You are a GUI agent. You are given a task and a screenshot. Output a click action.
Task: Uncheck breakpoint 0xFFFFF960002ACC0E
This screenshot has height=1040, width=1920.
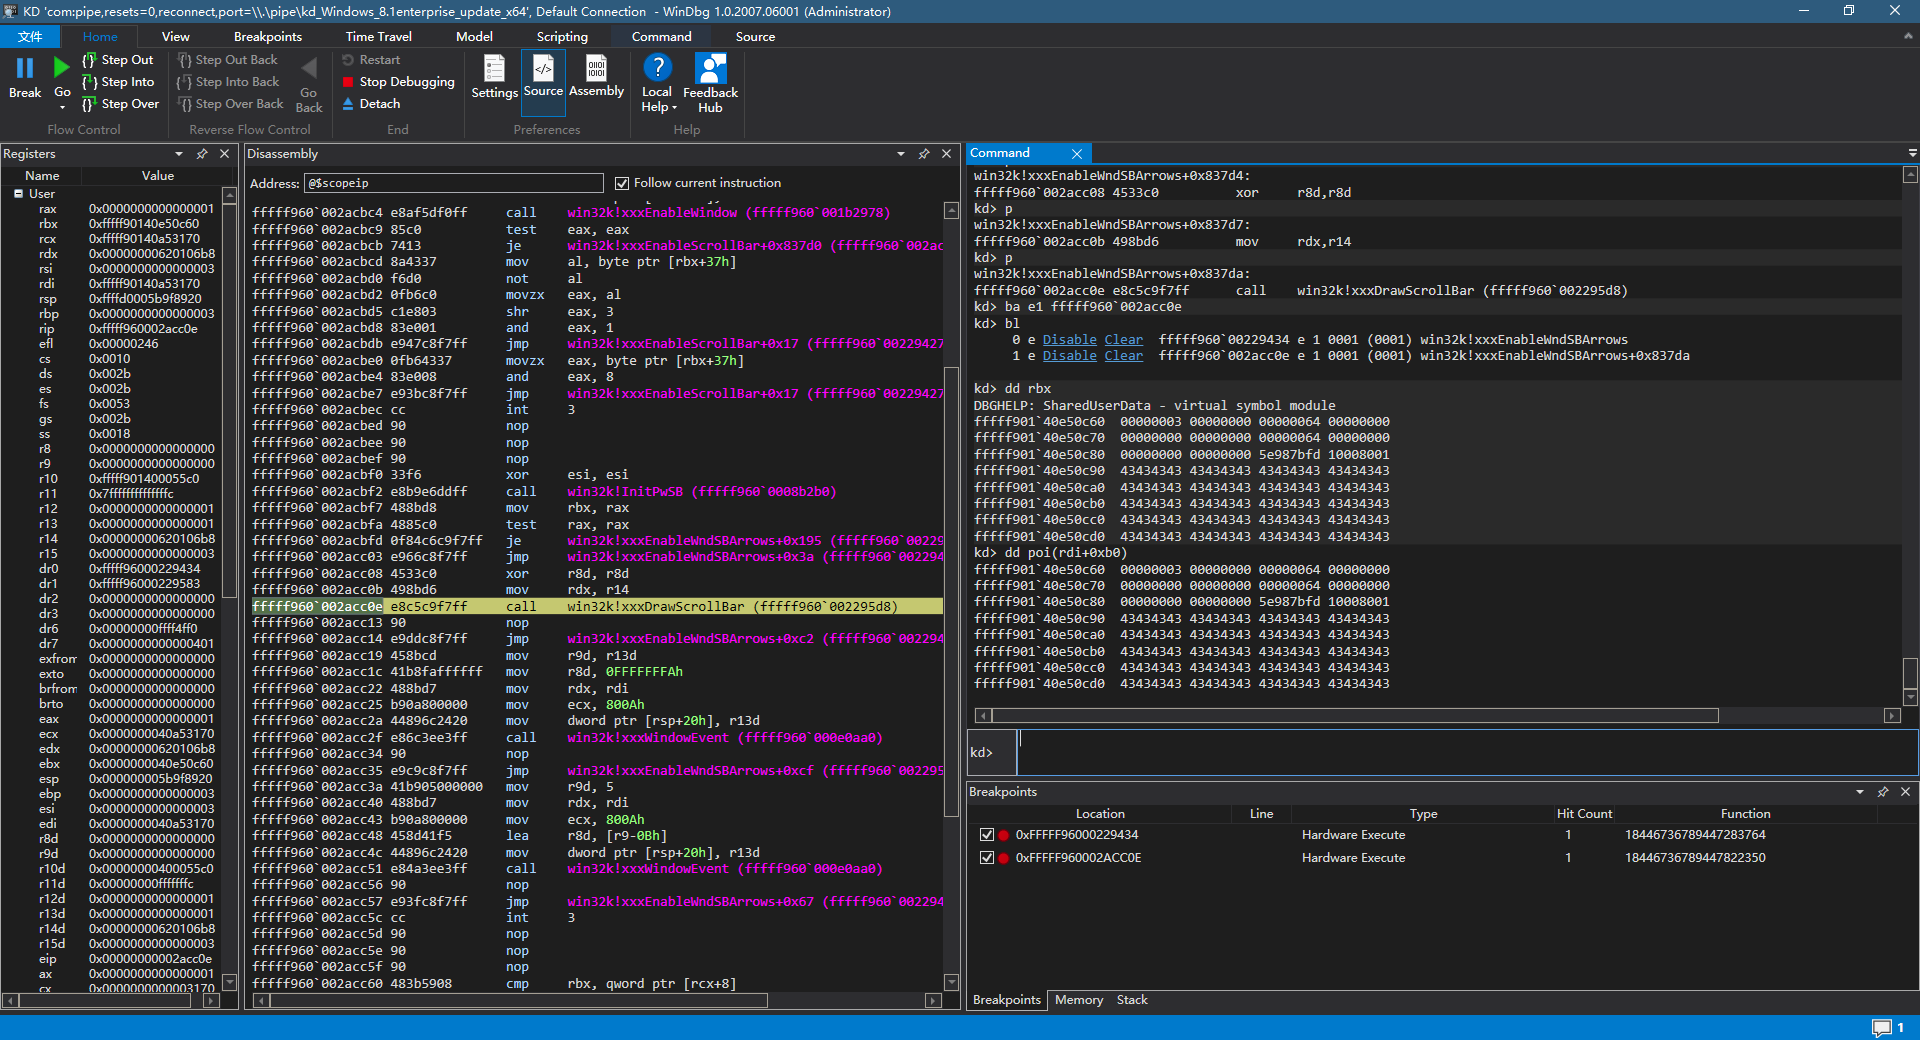tap(987, 858)
